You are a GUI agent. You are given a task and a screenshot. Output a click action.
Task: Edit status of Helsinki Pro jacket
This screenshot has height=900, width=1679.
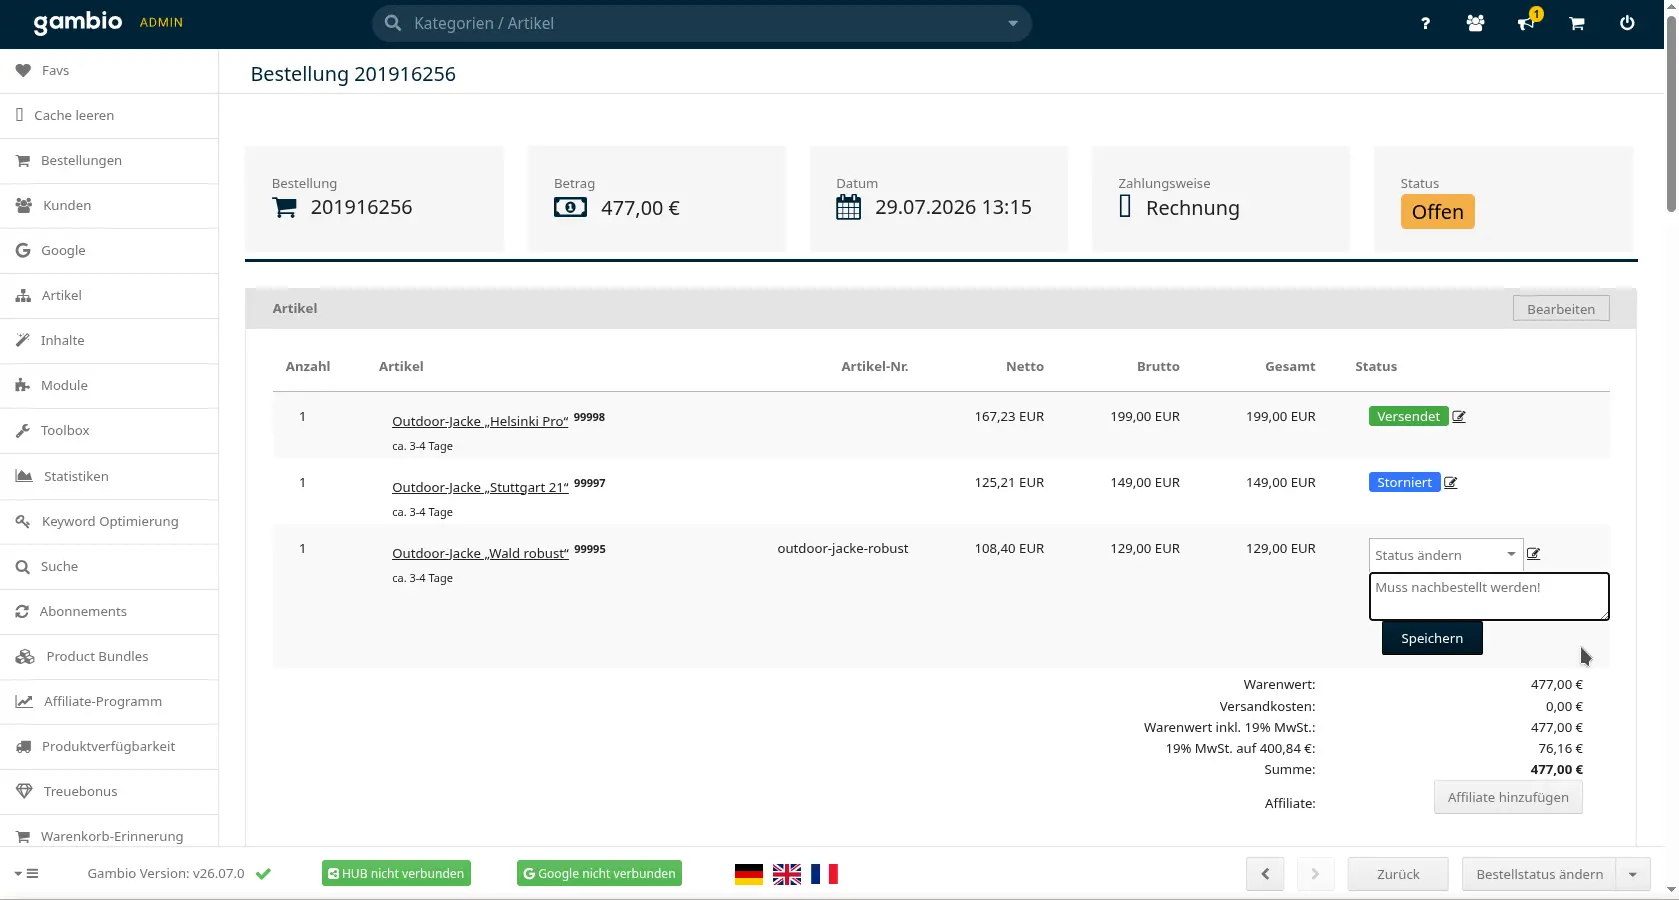[1459, 417]
